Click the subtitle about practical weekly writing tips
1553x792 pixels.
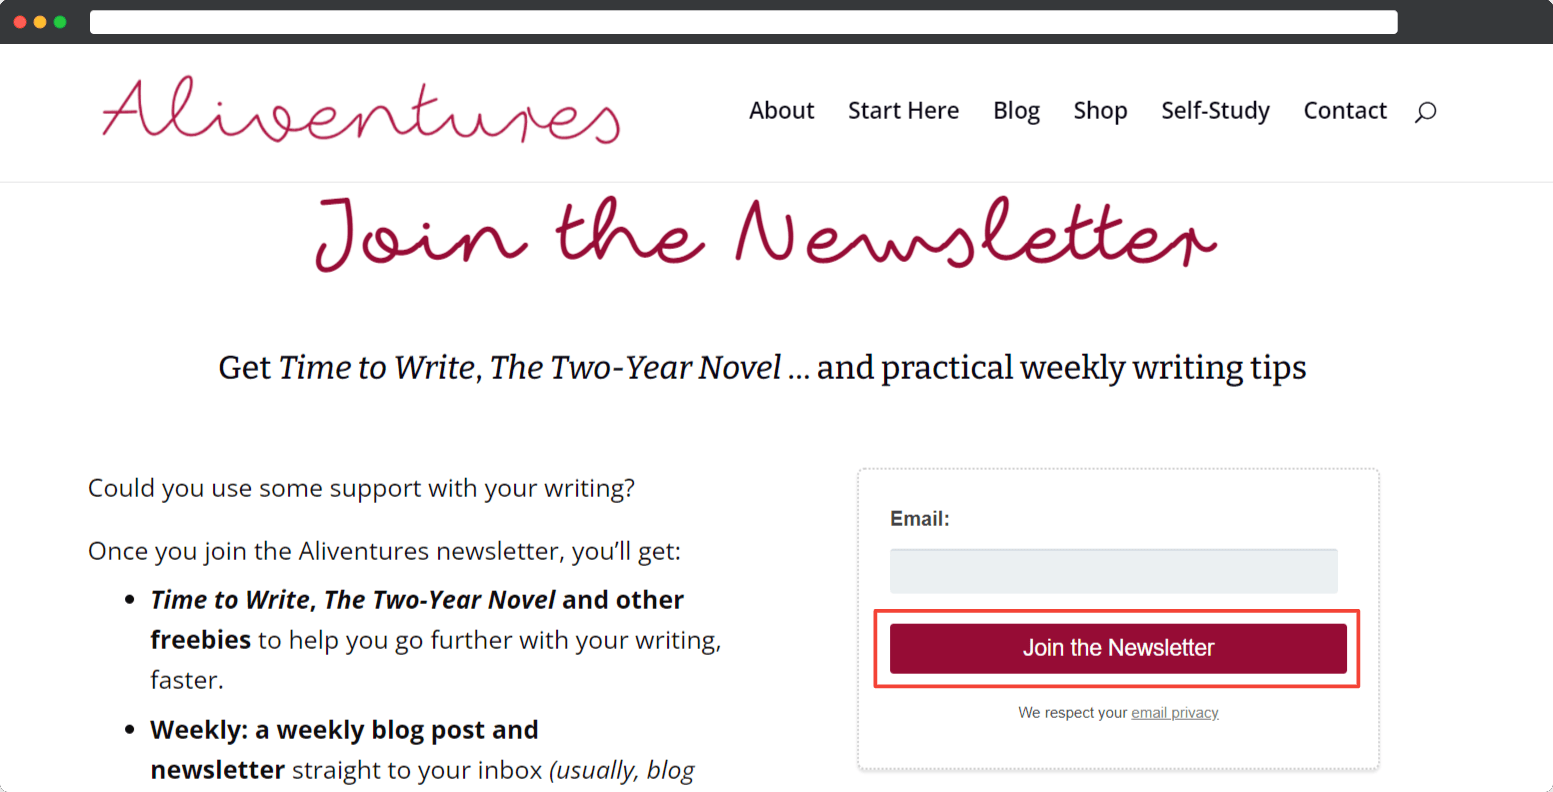[x=762, y=368]
